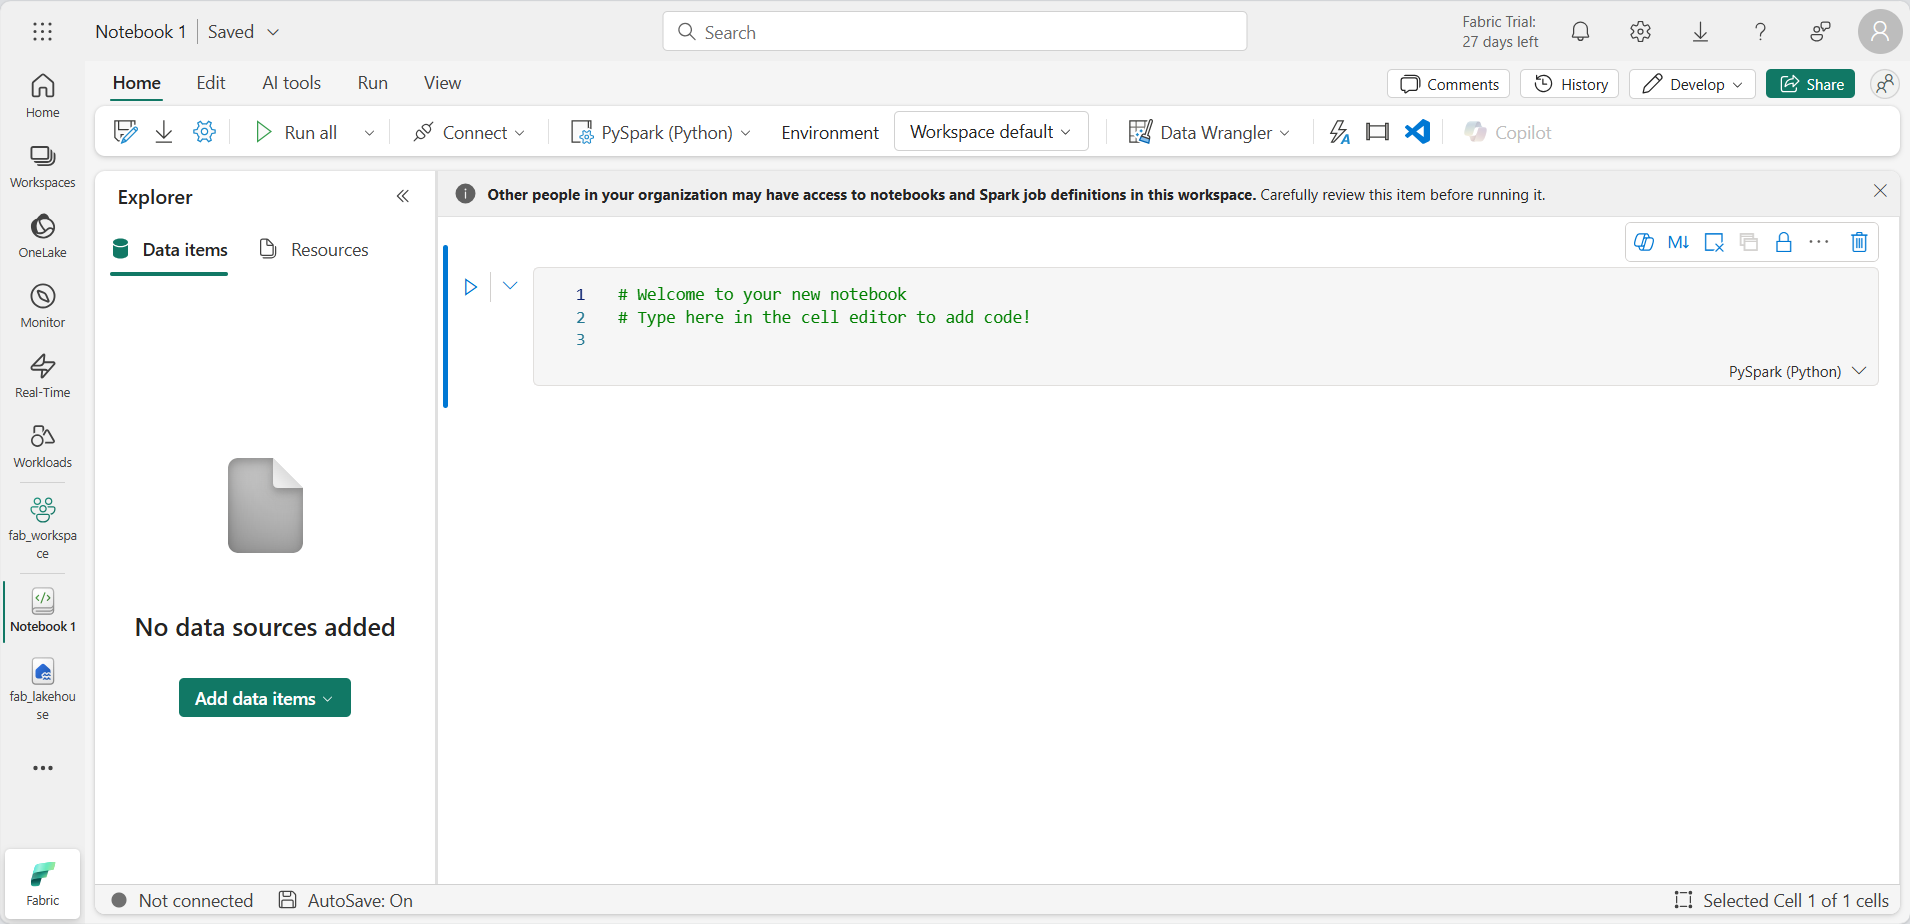
Task: Select the Resources explorer tab
Action: [314, 249]
